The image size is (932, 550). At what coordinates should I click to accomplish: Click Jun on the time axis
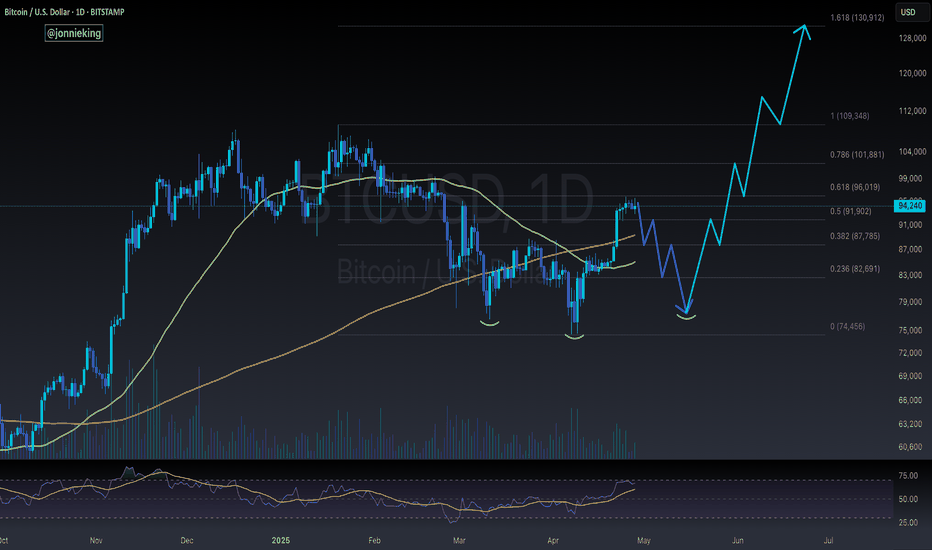coord(738,540)
